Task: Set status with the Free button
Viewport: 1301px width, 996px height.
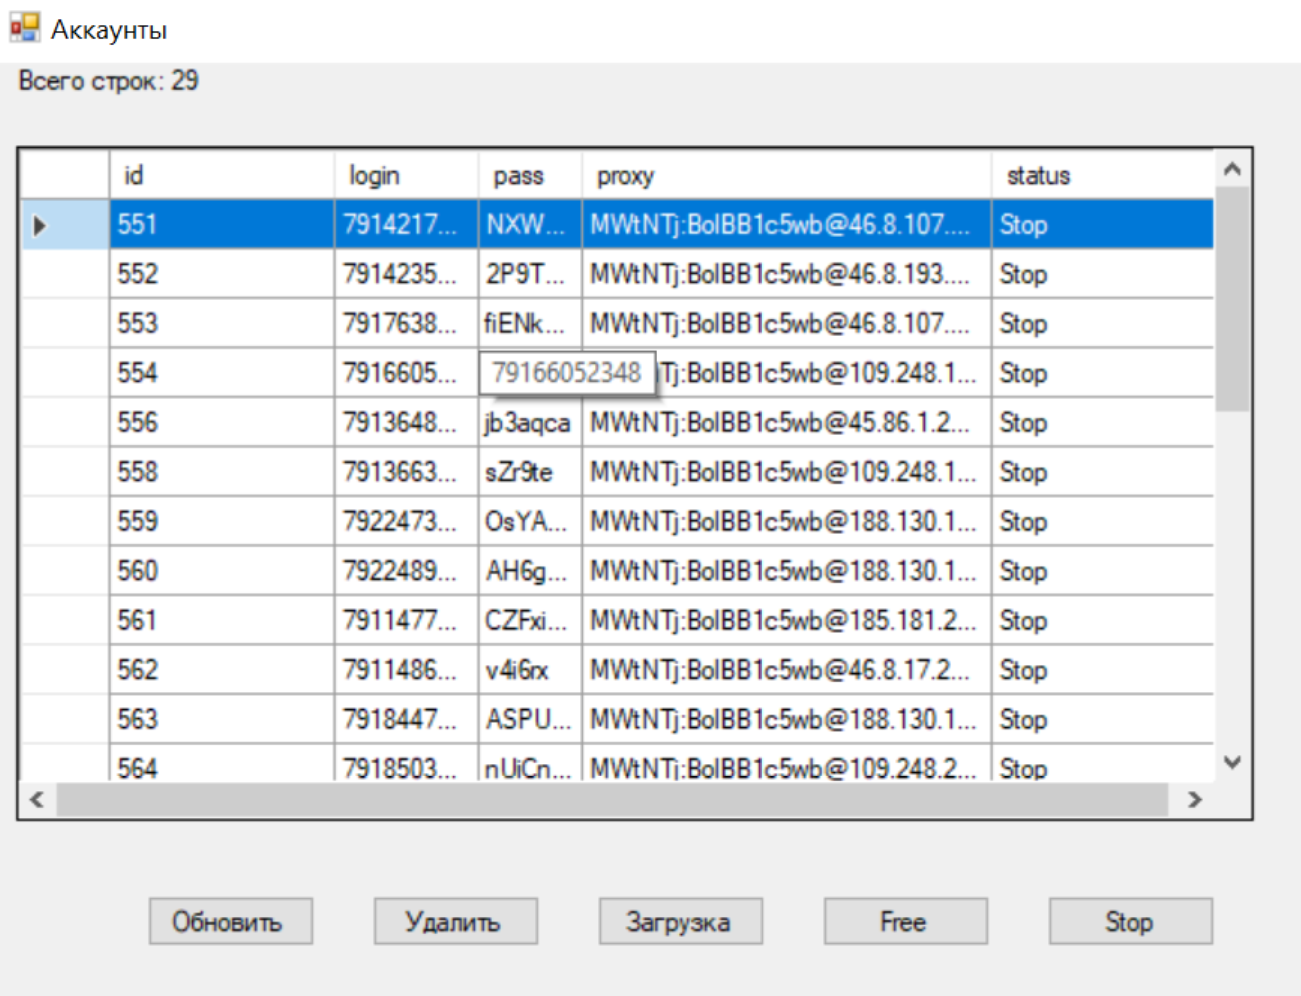Action: 905,921
